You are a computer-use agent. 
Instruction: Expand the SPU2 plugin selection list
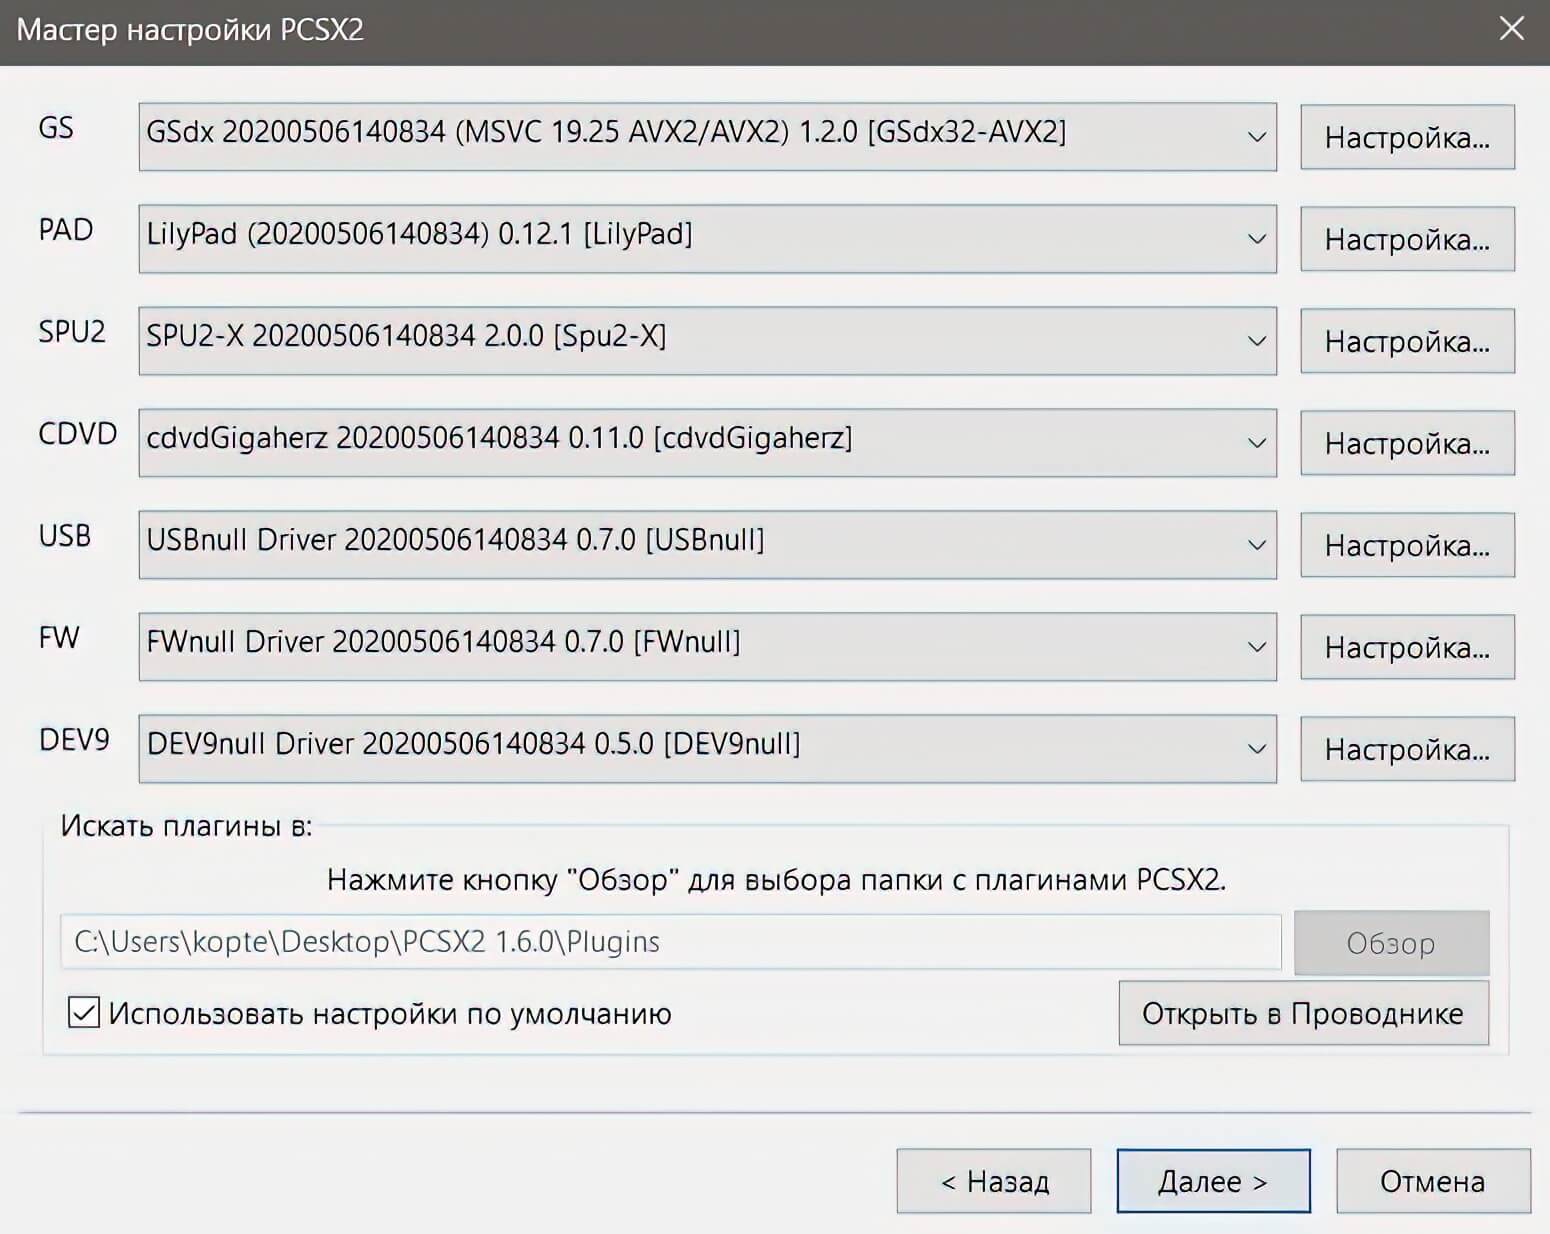tap(707, 341)
